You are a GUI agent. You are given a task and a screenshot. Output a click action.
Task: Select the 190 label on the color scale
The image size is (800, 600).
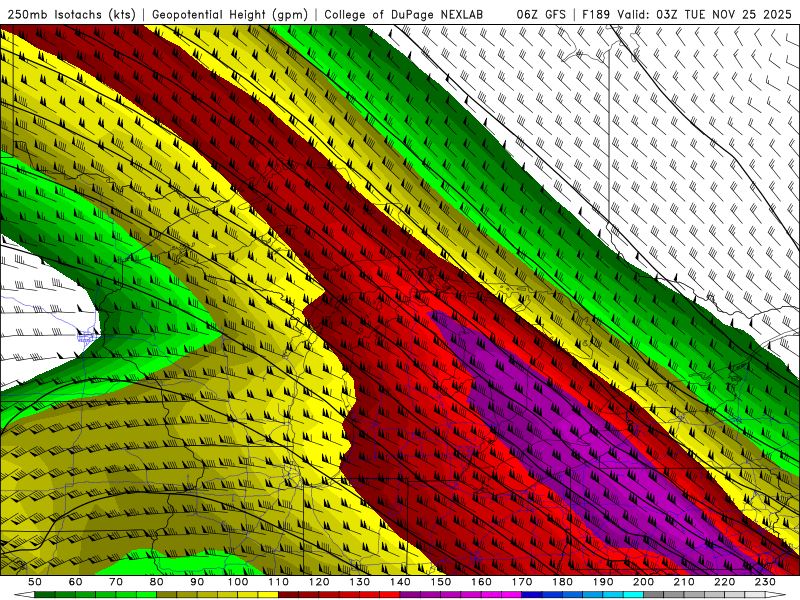(x=603, y=582)
